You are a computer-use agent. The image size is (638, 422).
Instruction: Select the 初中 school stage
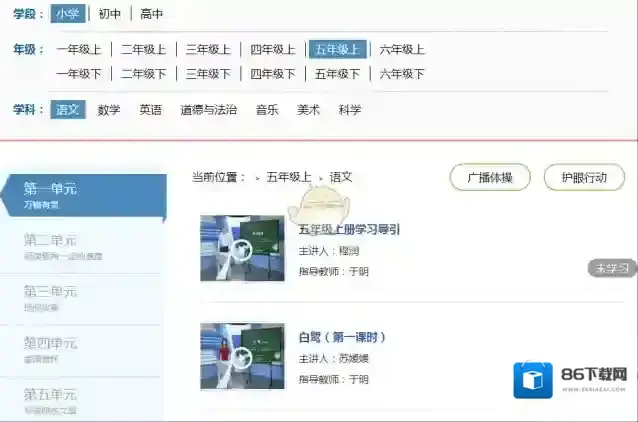[109, 14]
